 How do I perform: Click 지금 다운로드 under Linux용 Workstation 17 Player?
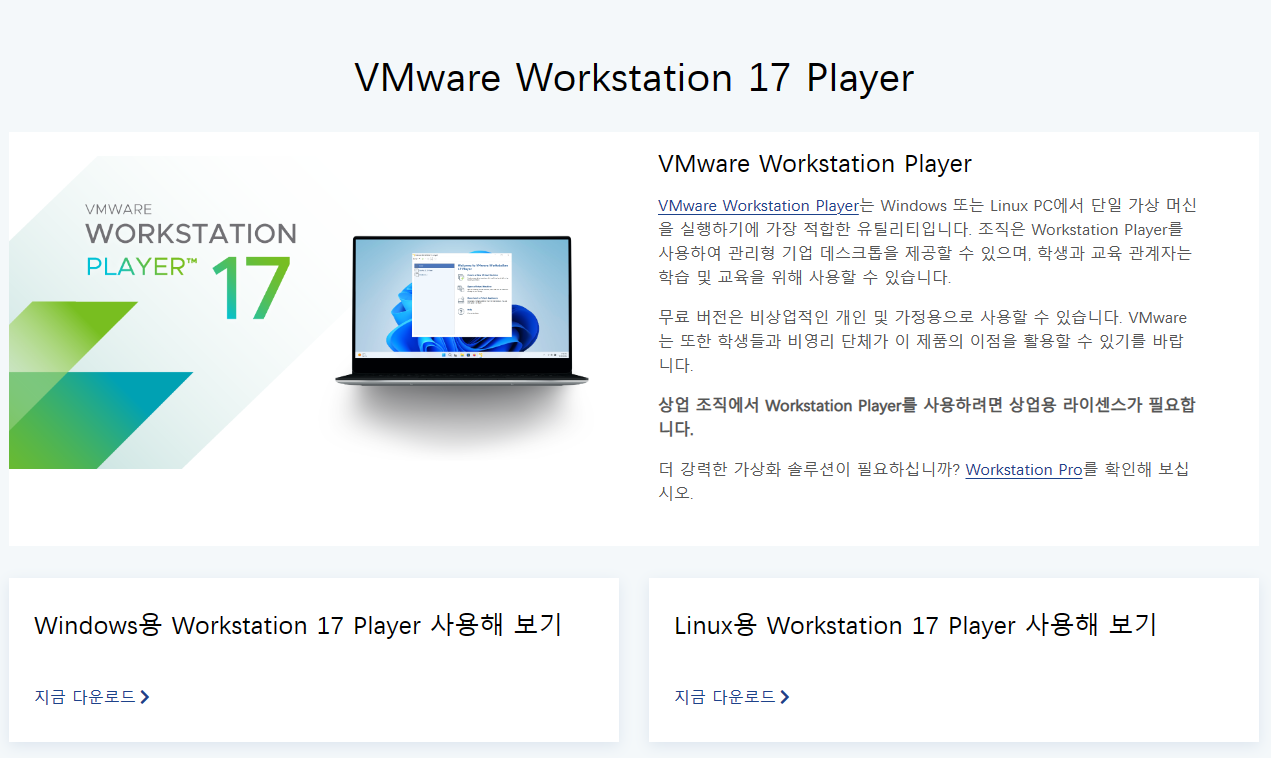point(725,697)
